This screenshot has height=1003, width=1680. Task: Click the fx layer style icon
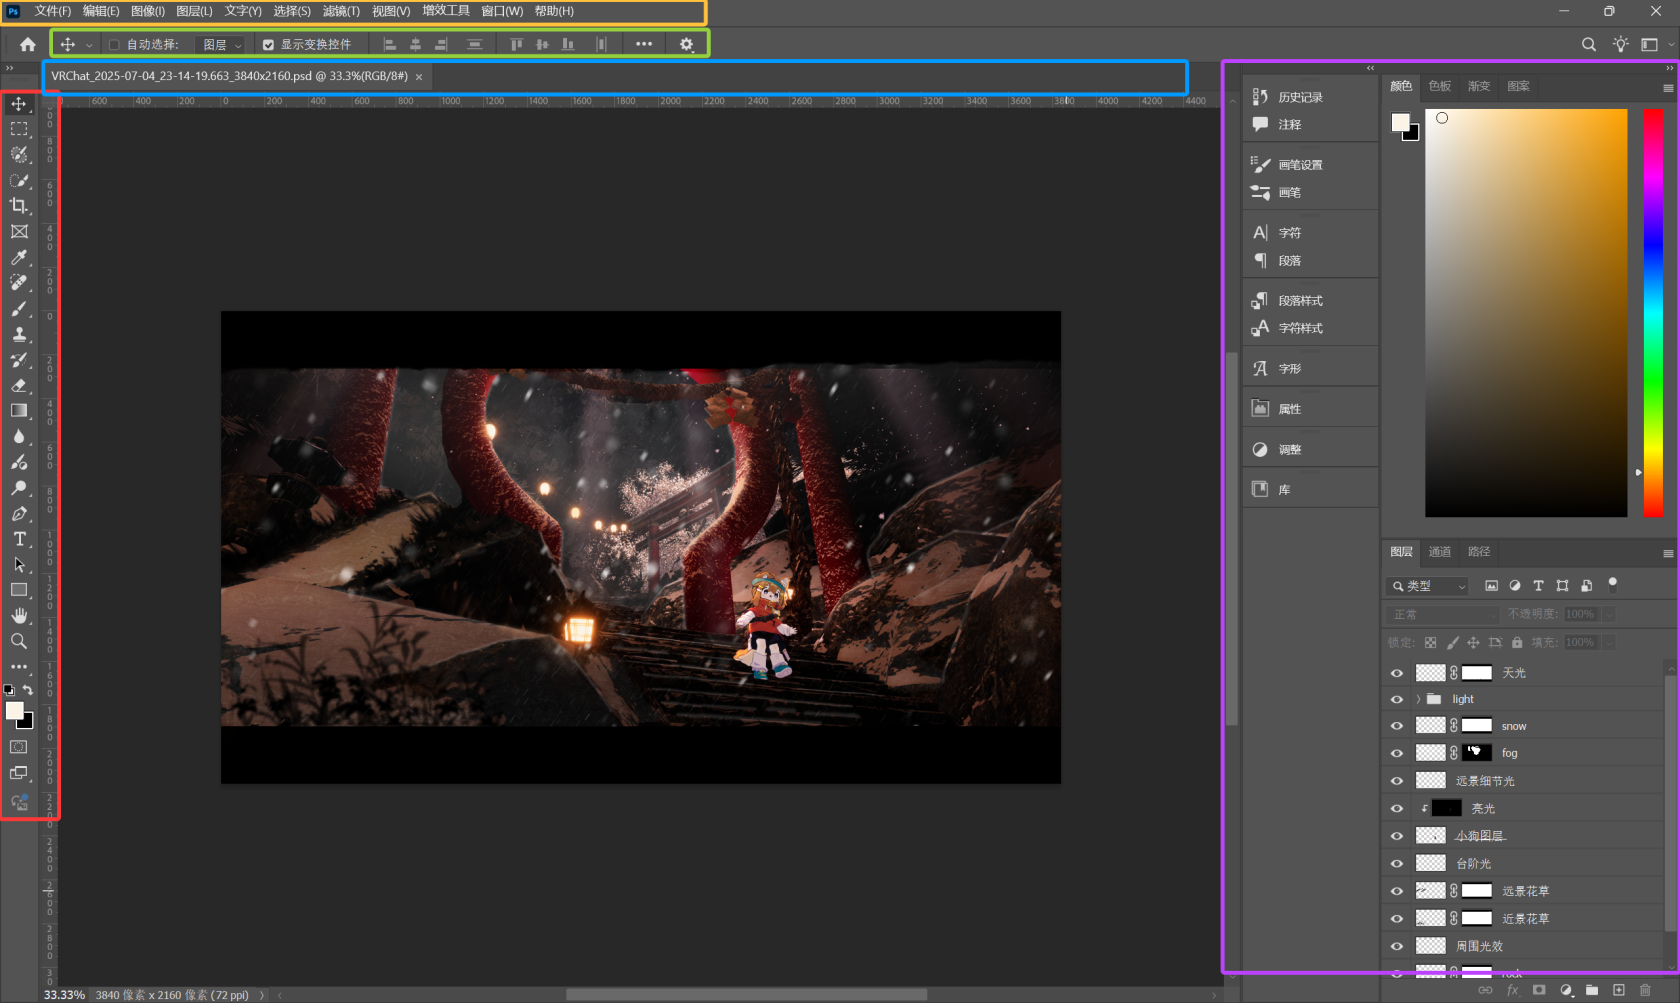coord(1512,990)
